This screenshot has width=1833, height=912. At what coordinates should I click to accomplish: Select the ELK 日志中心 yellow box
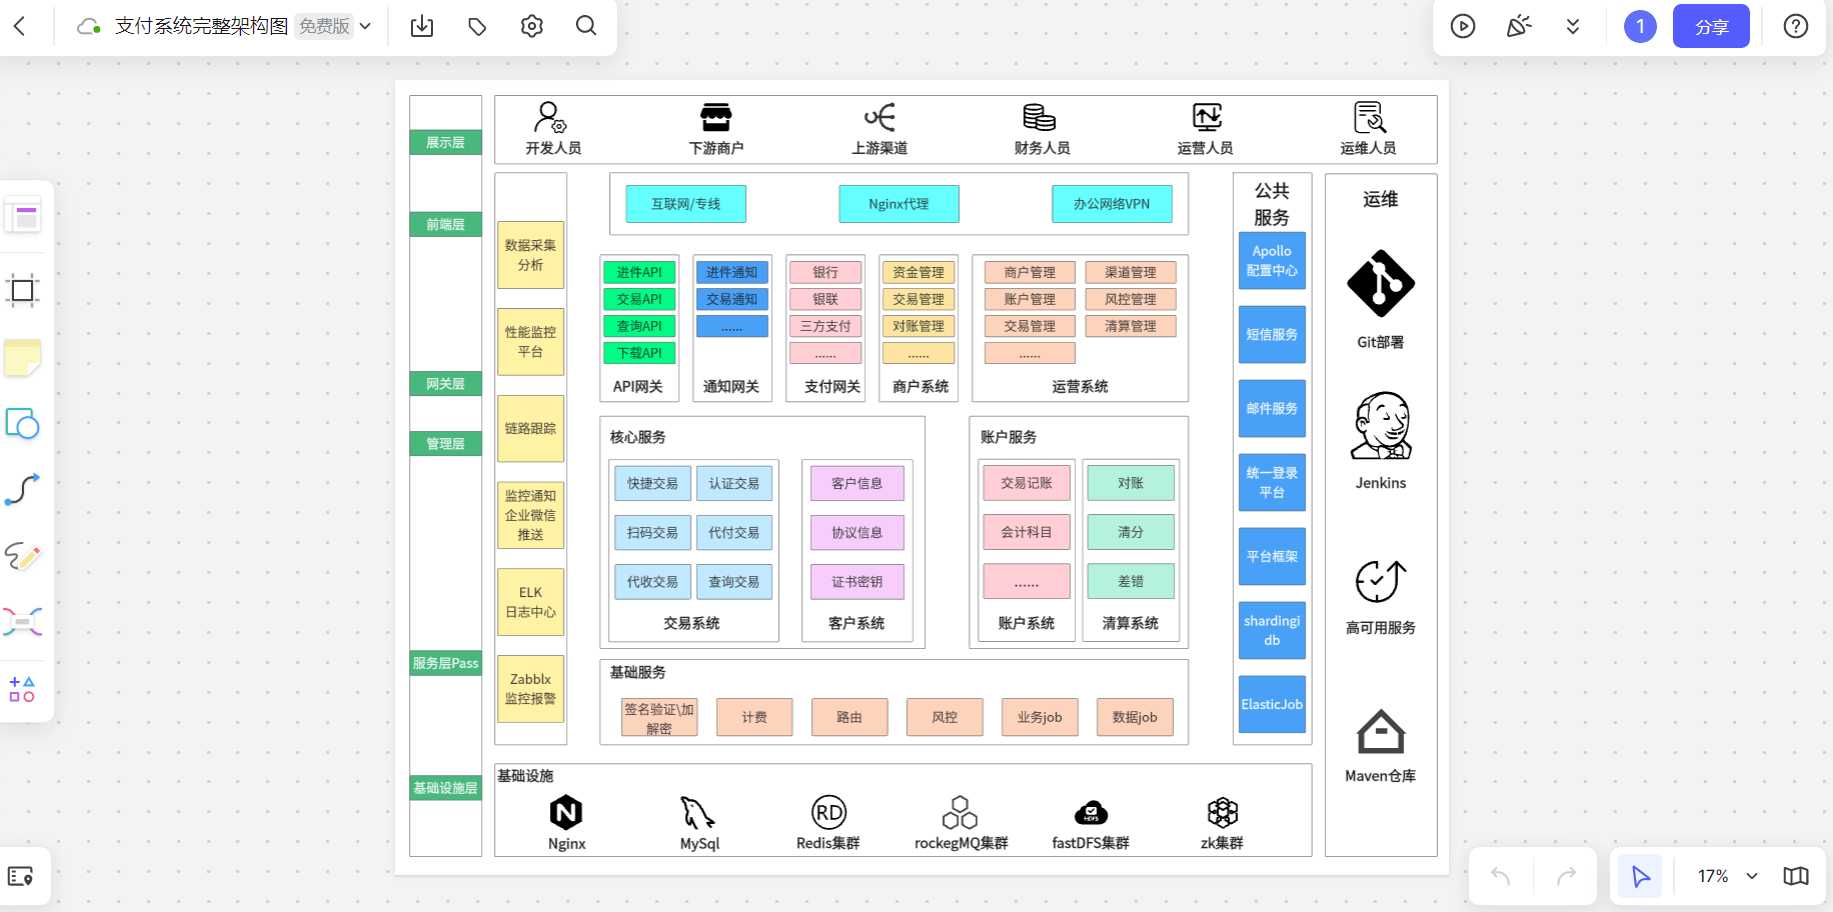(530, 603)
